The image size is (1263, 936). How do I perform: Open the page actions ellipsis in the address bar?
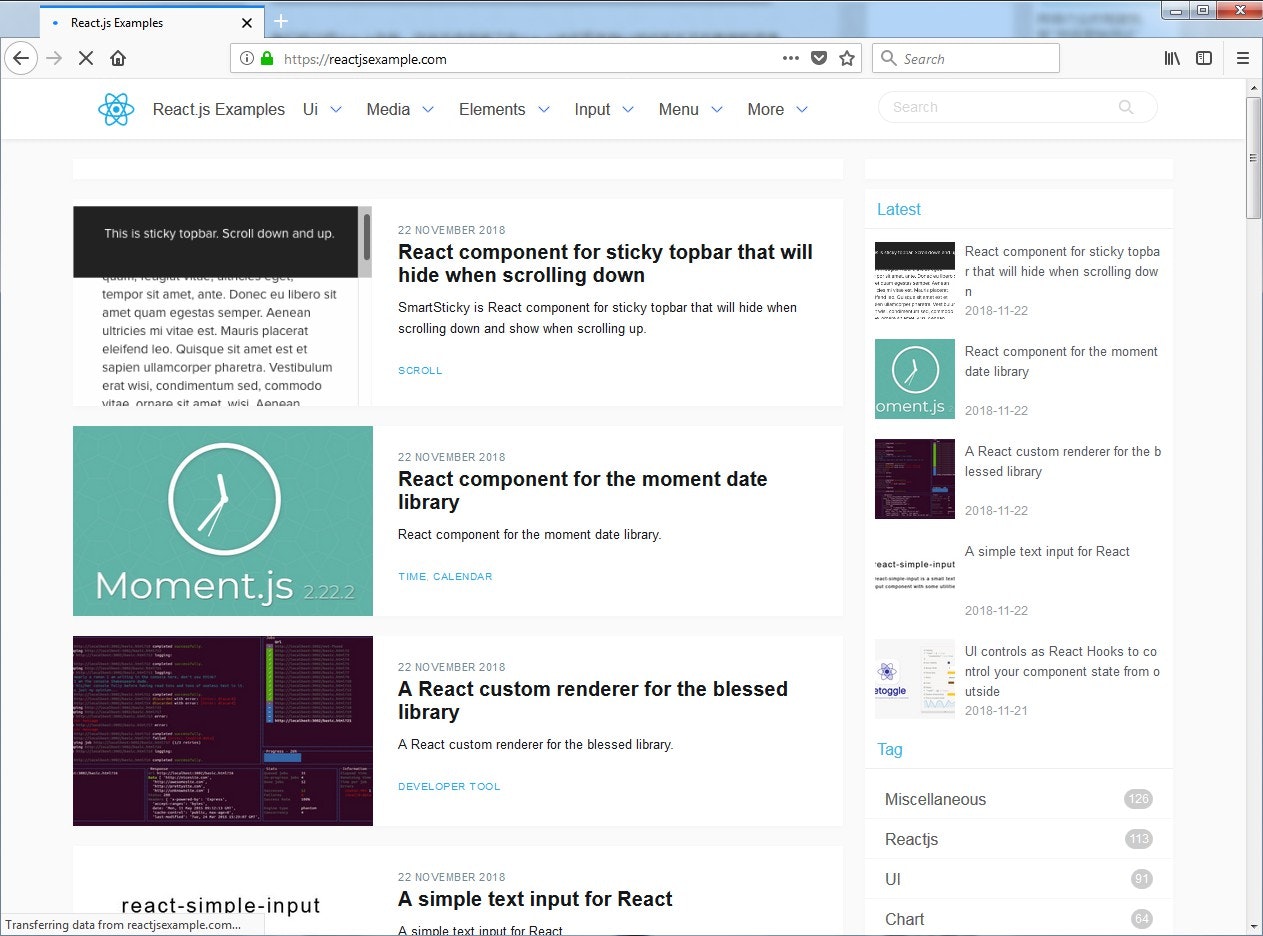tap(790, 58)
